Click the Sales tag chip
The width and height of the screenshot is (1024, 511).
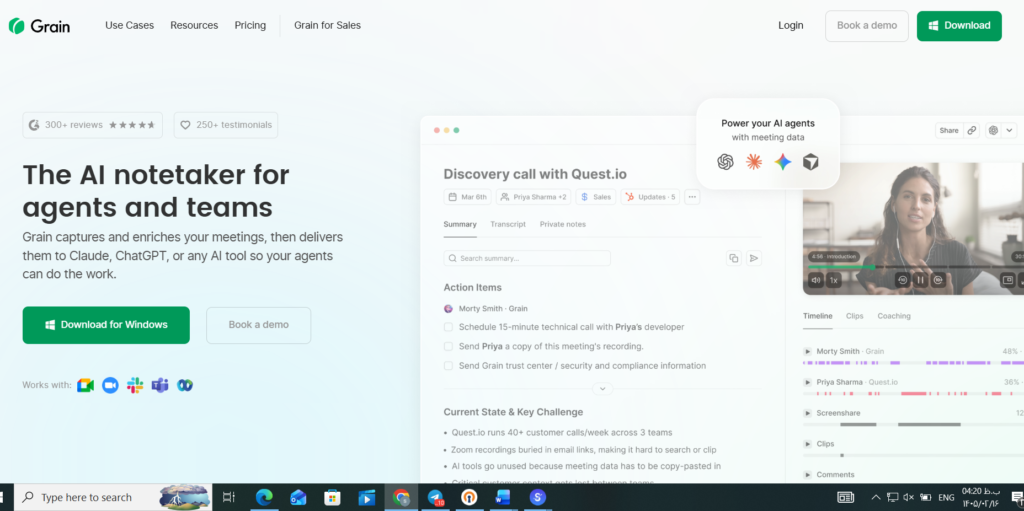[596, 197]
